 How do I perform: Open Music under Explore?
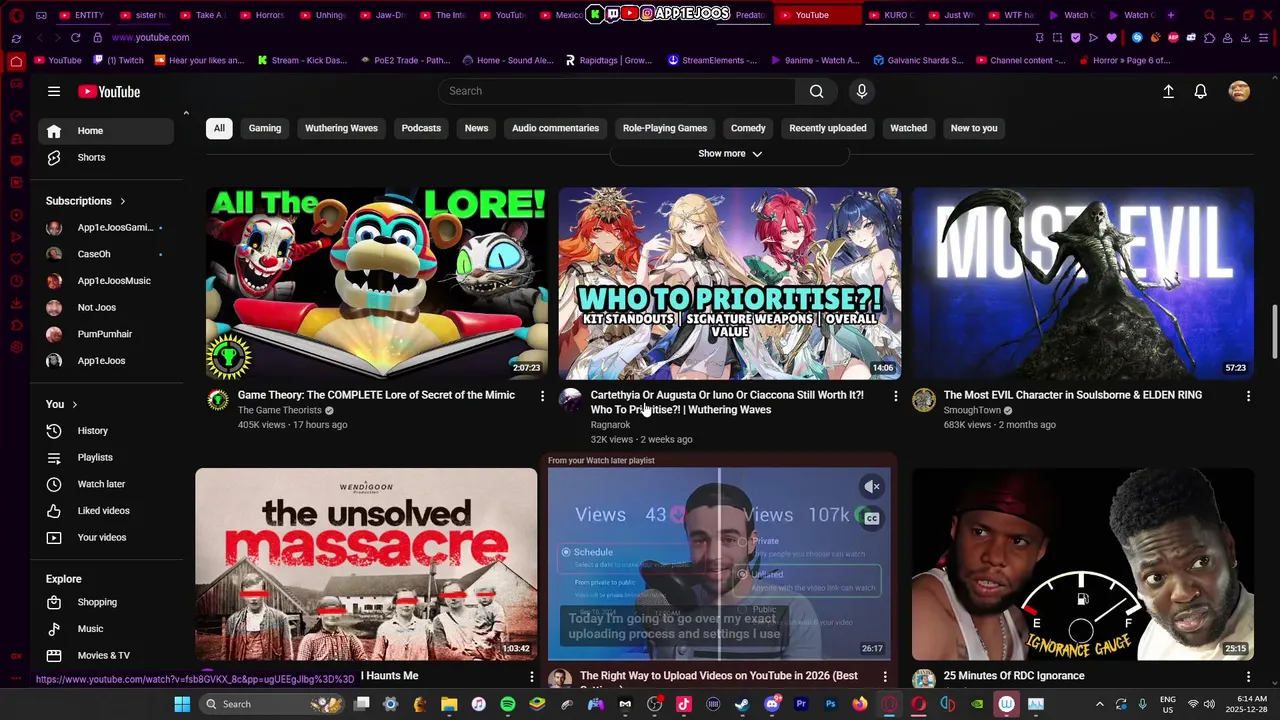point(106,629)
